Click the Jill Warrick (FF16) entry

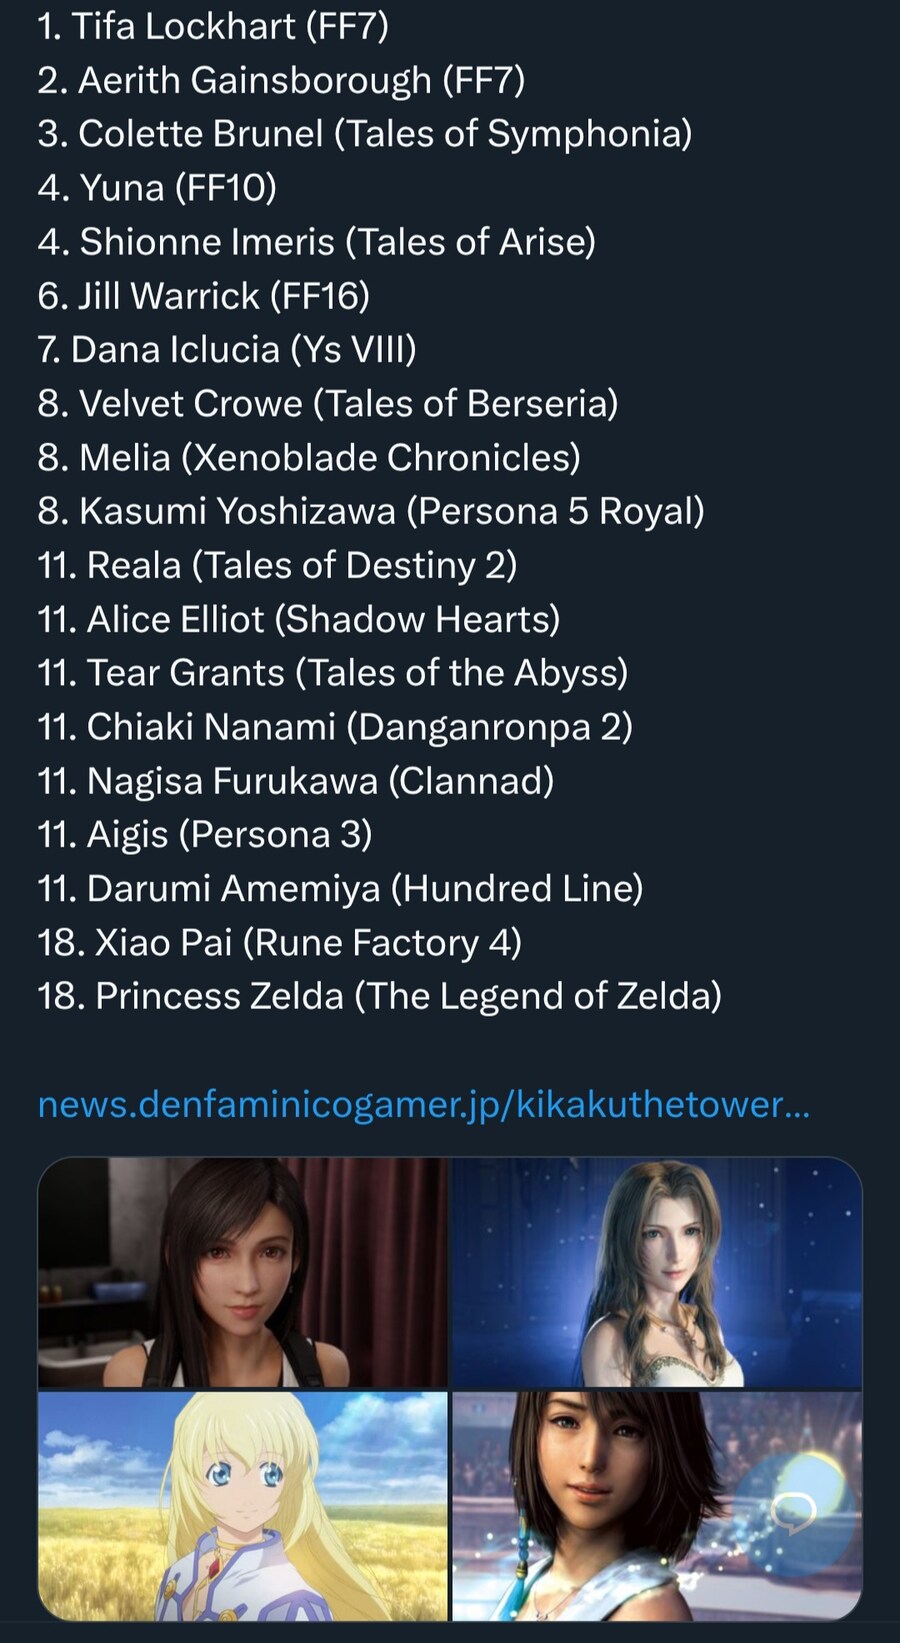(203, 296)
